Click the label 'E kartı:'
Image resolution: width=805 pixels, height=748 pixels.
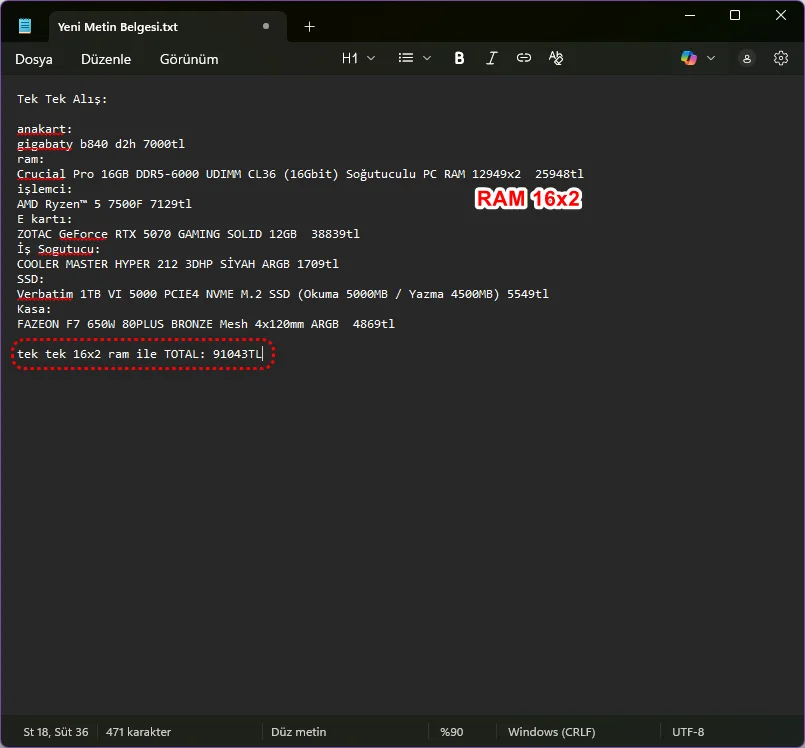(45, 219)
